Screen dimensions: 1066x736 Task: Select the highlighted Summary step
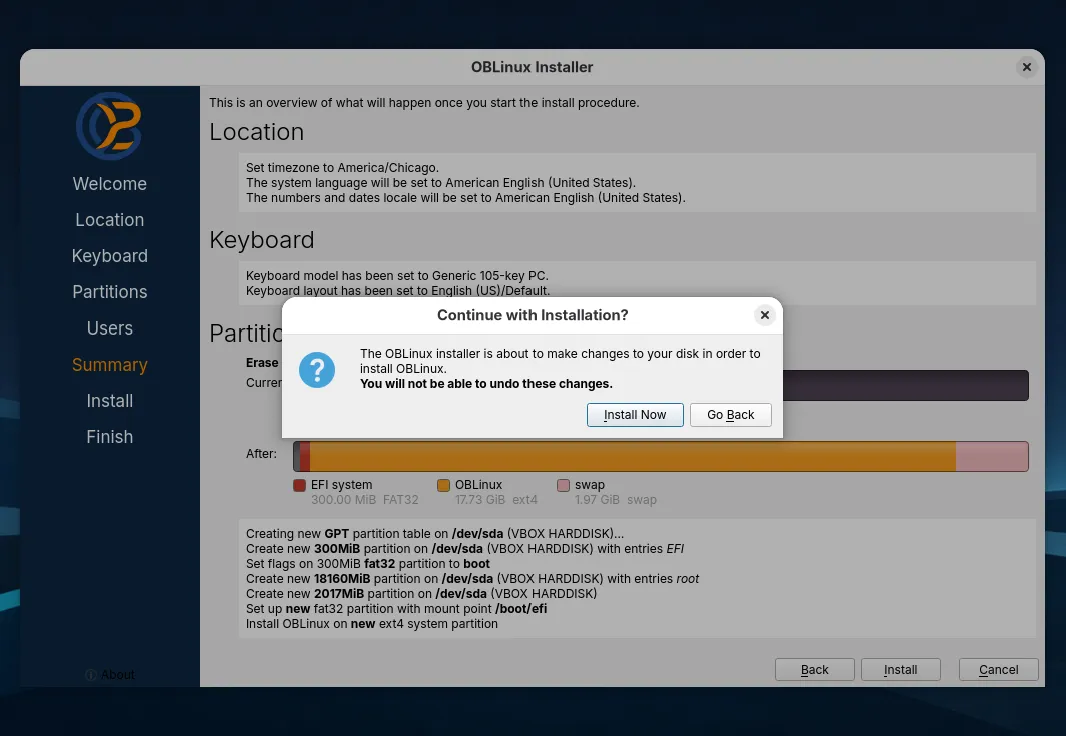tap(109, 365)
